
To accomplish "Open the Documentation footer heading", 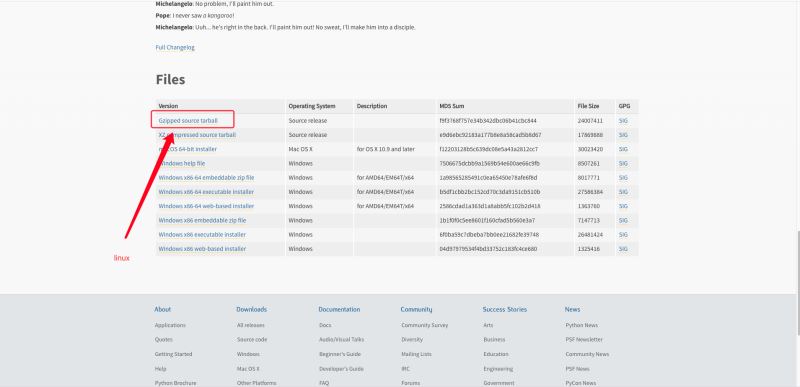I will pyautogui.click(x=339, y=309).
